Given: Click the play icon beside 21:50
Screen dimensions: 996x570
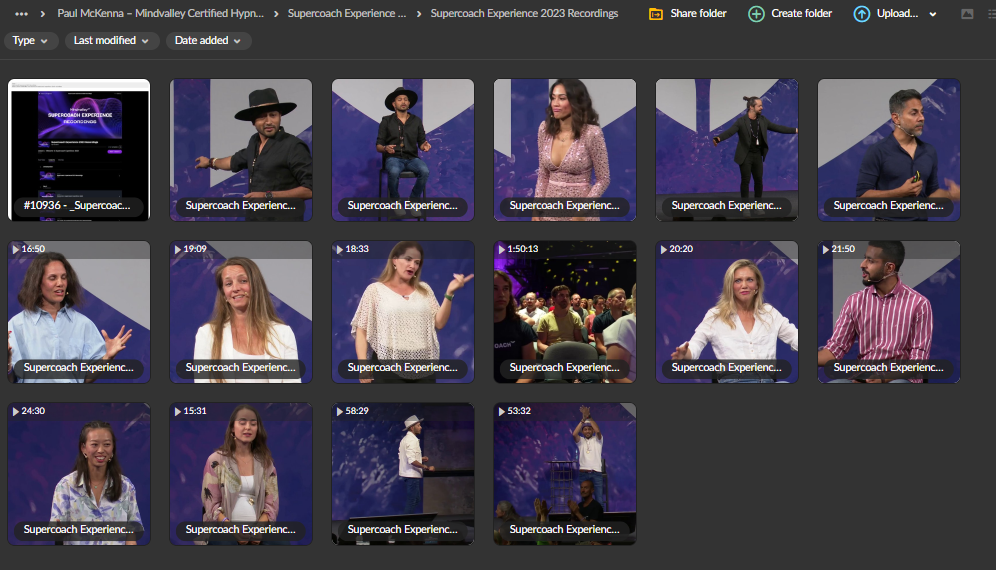Looking at the screenshot, I should tap(826, 249).
